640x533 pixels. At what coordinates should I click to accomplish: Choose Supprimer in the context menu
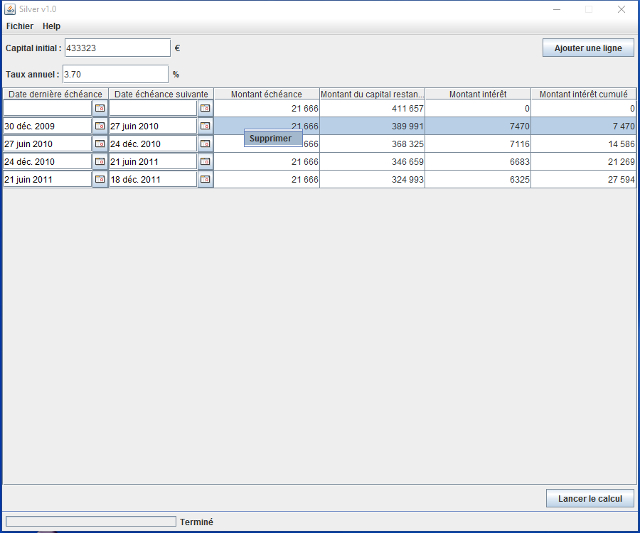tap(270, 139)
